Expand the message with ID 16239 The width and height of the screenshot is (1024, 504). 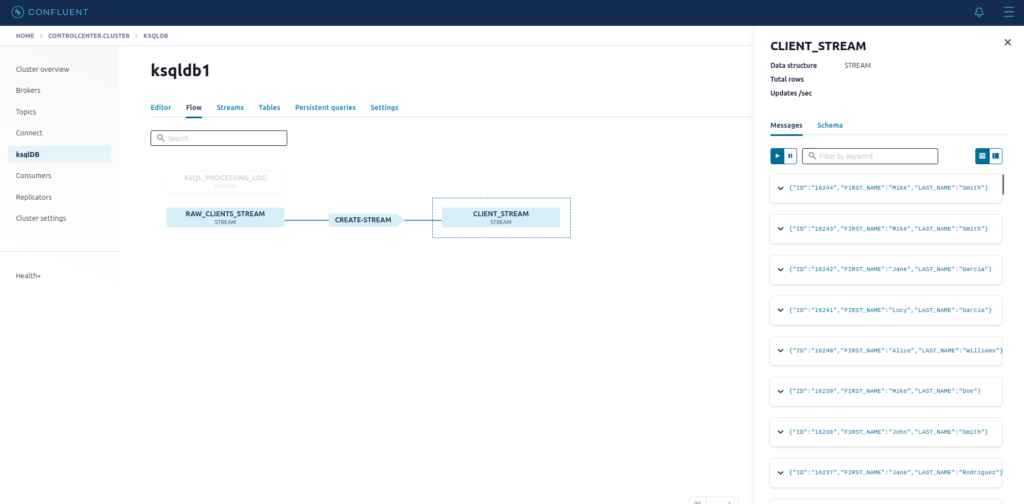pyautogui.click(x=780, y=391)
